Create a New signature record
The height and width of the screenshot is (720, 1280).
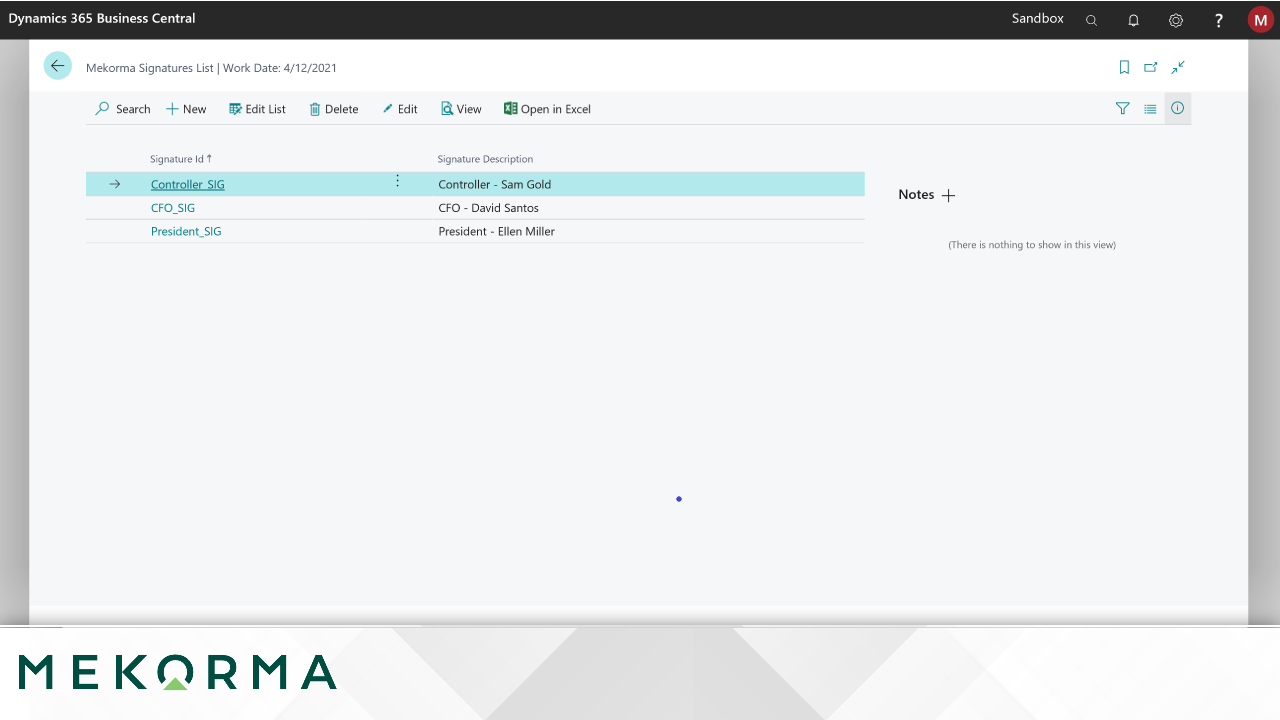(x=186, y=109)
